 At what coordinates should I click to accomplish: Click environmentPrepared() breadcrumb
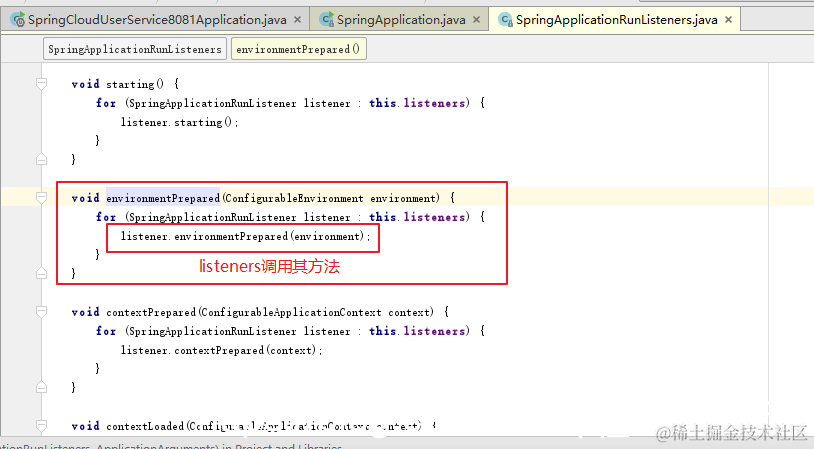tap(299, 49)
